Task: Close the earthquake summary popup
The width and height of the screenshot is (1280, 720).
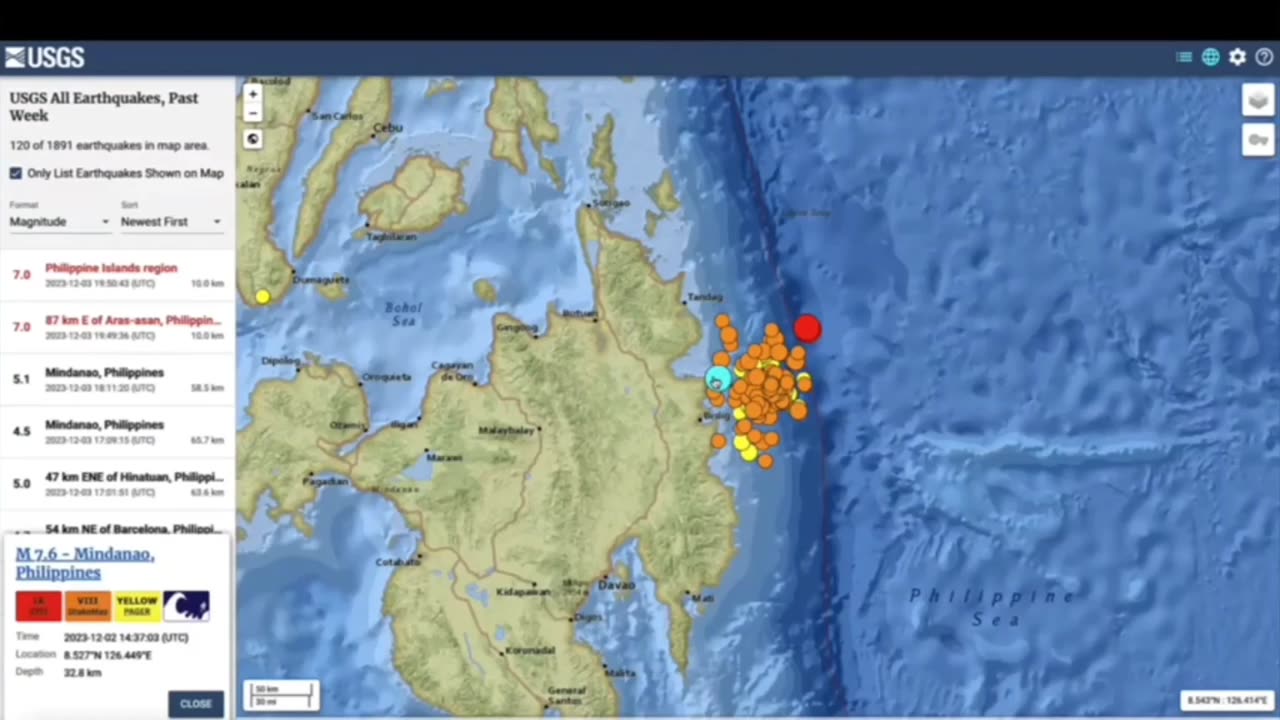Action: pos(196,704)
